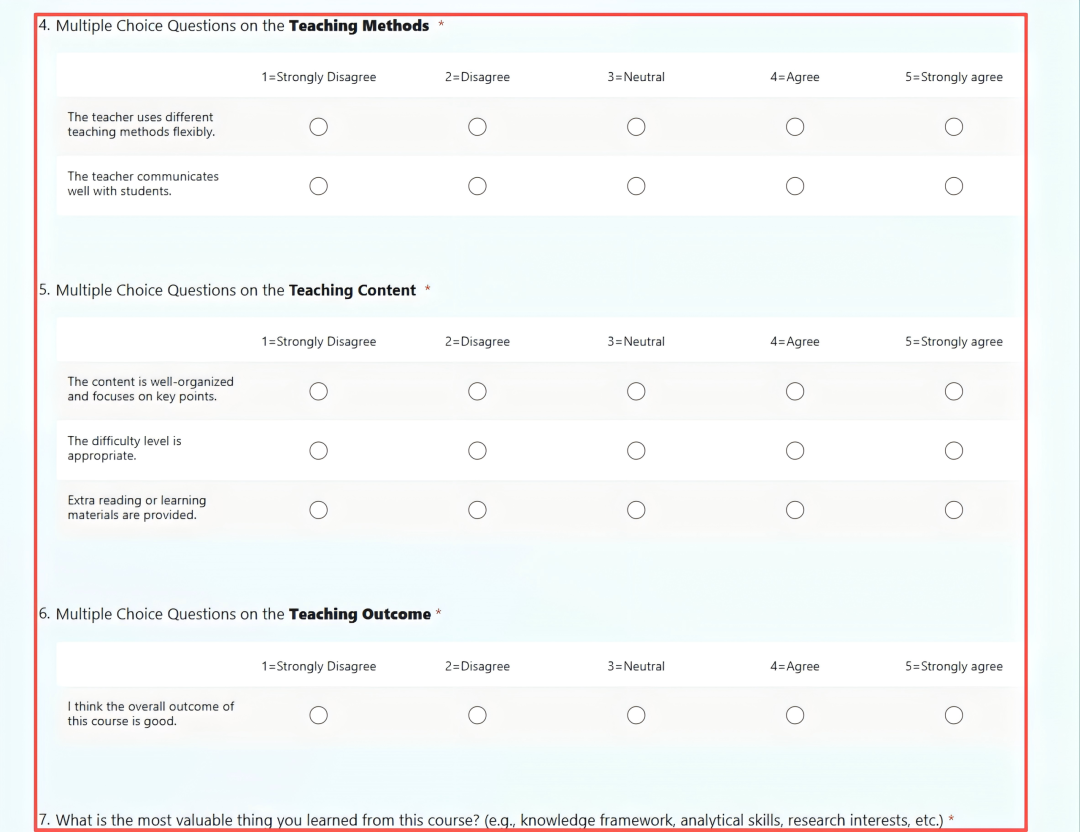Choose Strongly agree for difficulty level appropriate

click(x=954, y=451)
